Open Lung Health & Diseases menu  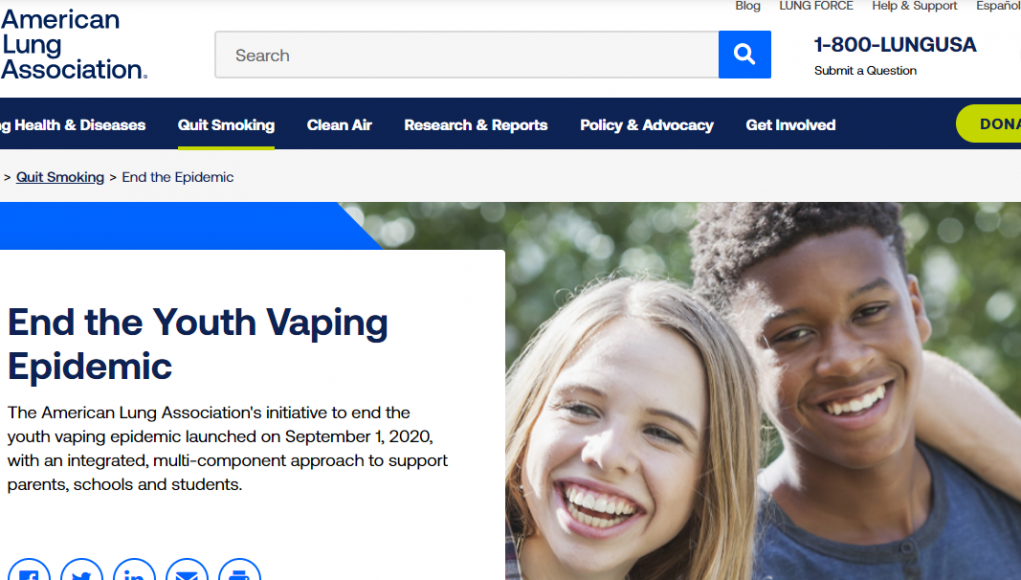(75, 125)
